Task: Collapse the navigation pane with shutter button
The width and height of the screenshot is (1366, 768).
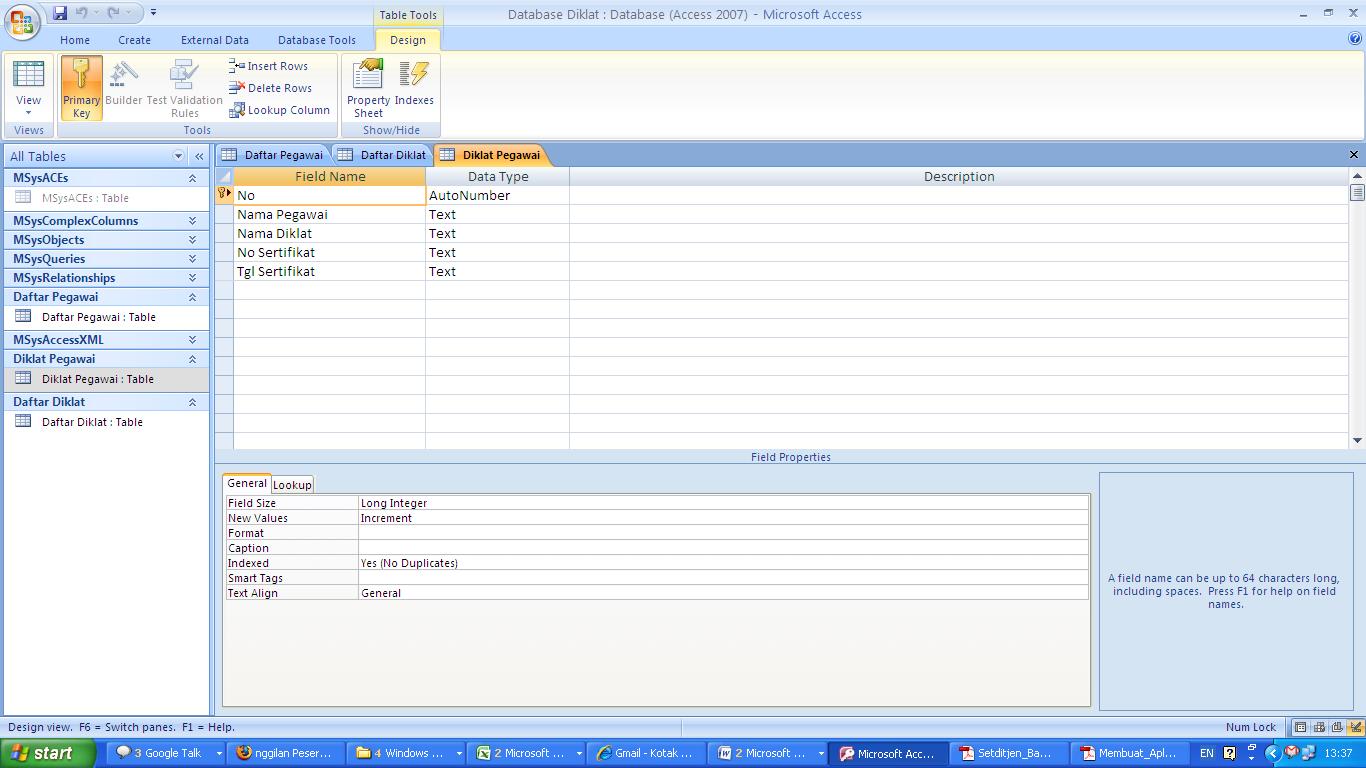Action: (x=199, y=156)
